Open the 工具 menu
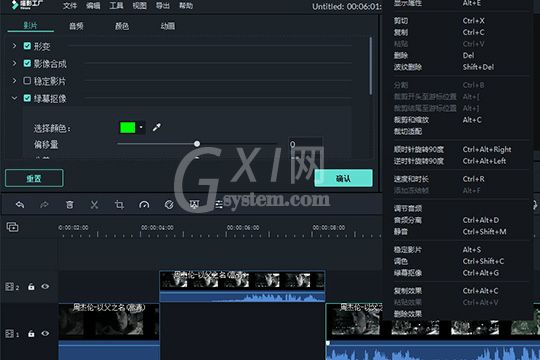The width and height of the screenshot is (540, 360). pos(116,6)
